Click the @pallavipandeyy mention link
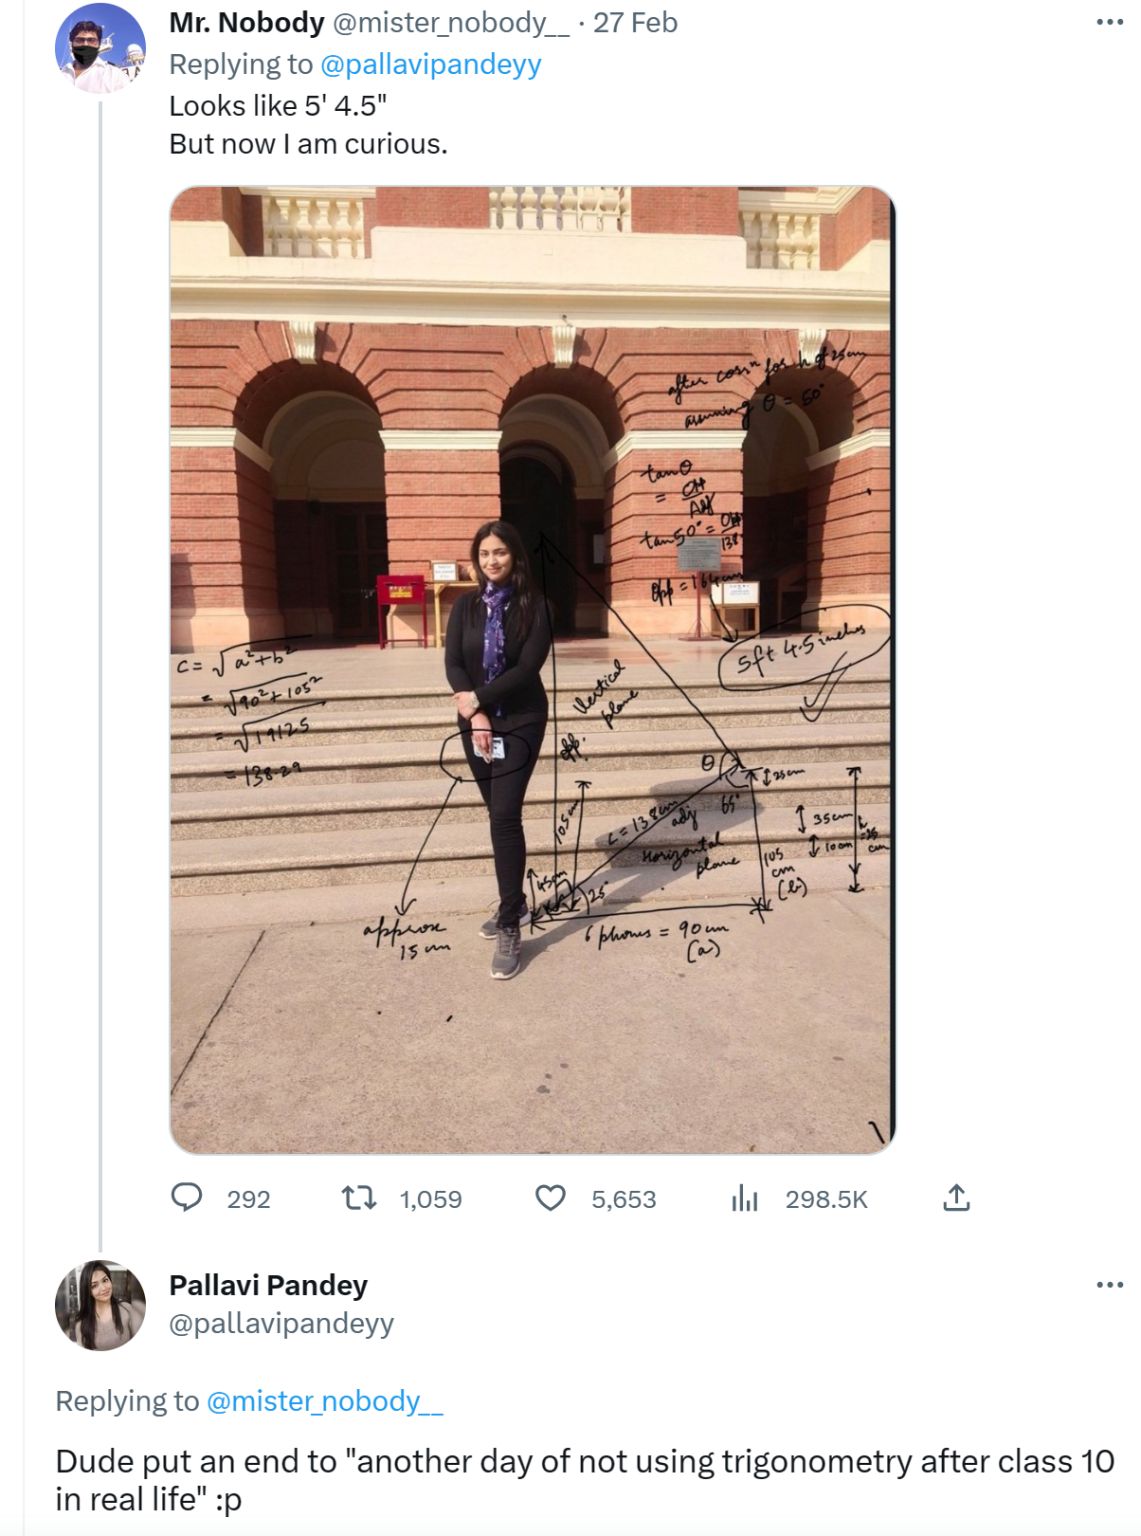Viewport: 1141px width, 1536px height. click(x=430, y=64)
